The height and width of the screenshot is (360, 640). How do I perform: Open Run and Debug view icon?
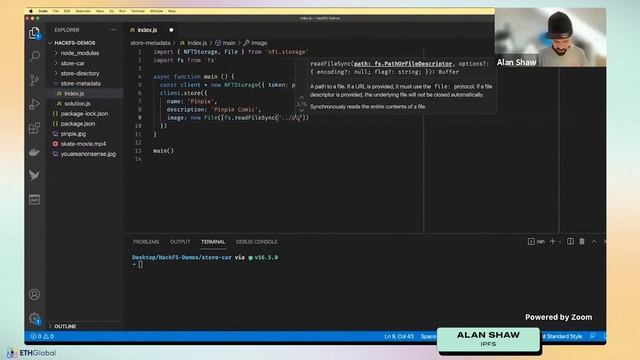tap(35, 104)
